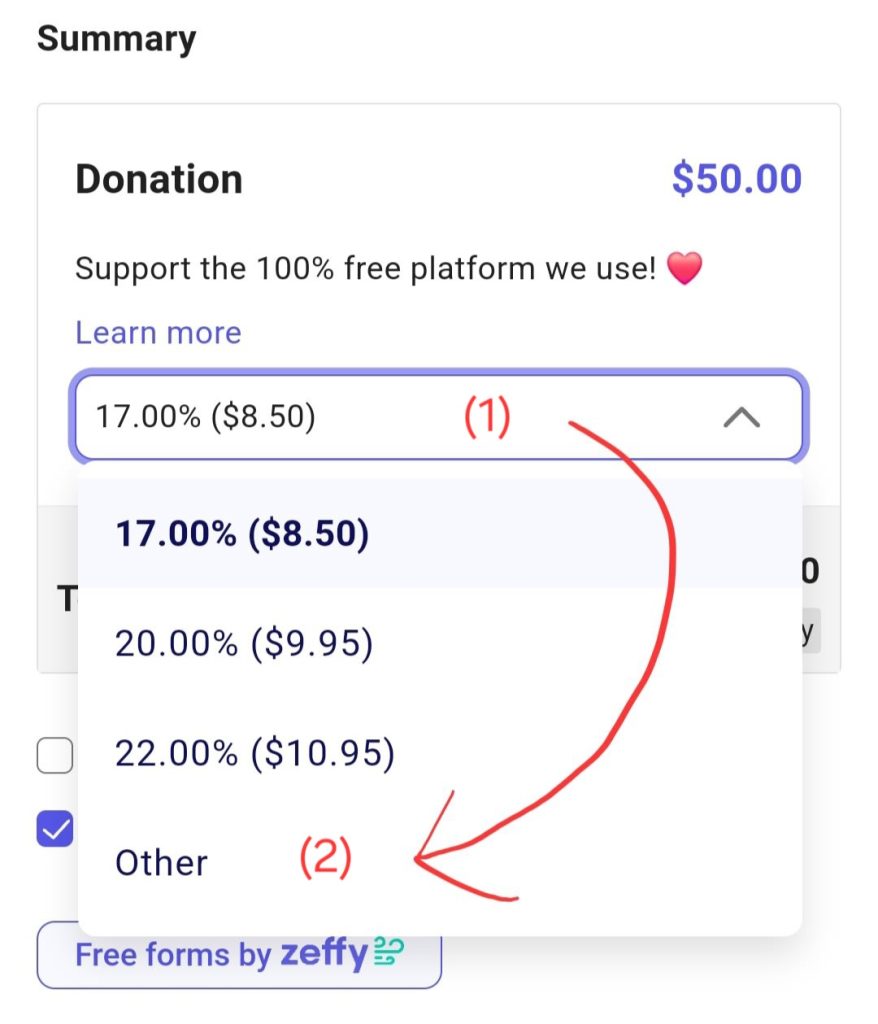Click the Zeffy brand name text
The height and width of the screenshot is (1024, 878).
(x=325, y=953)
